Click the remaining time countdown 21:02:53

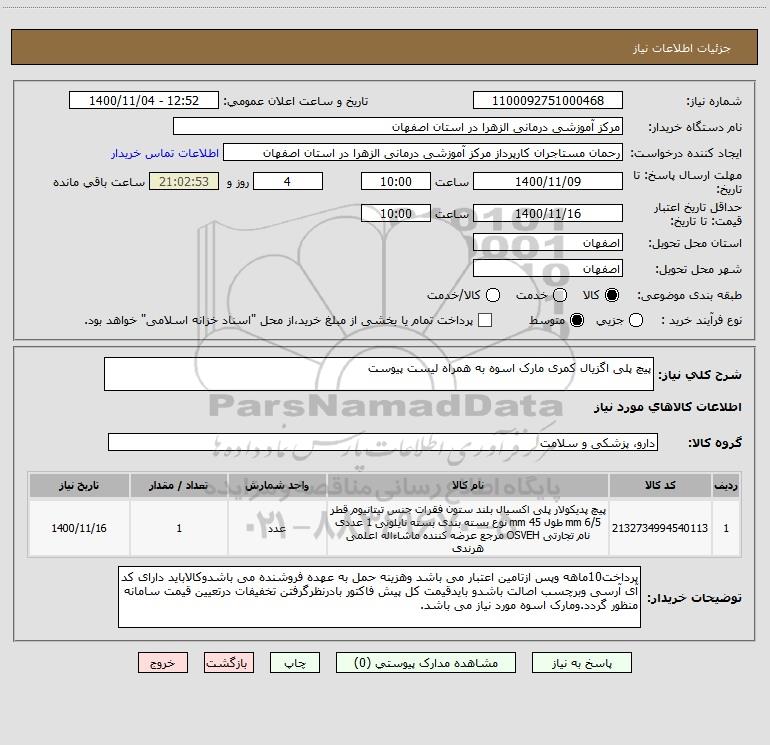(184, 181)
